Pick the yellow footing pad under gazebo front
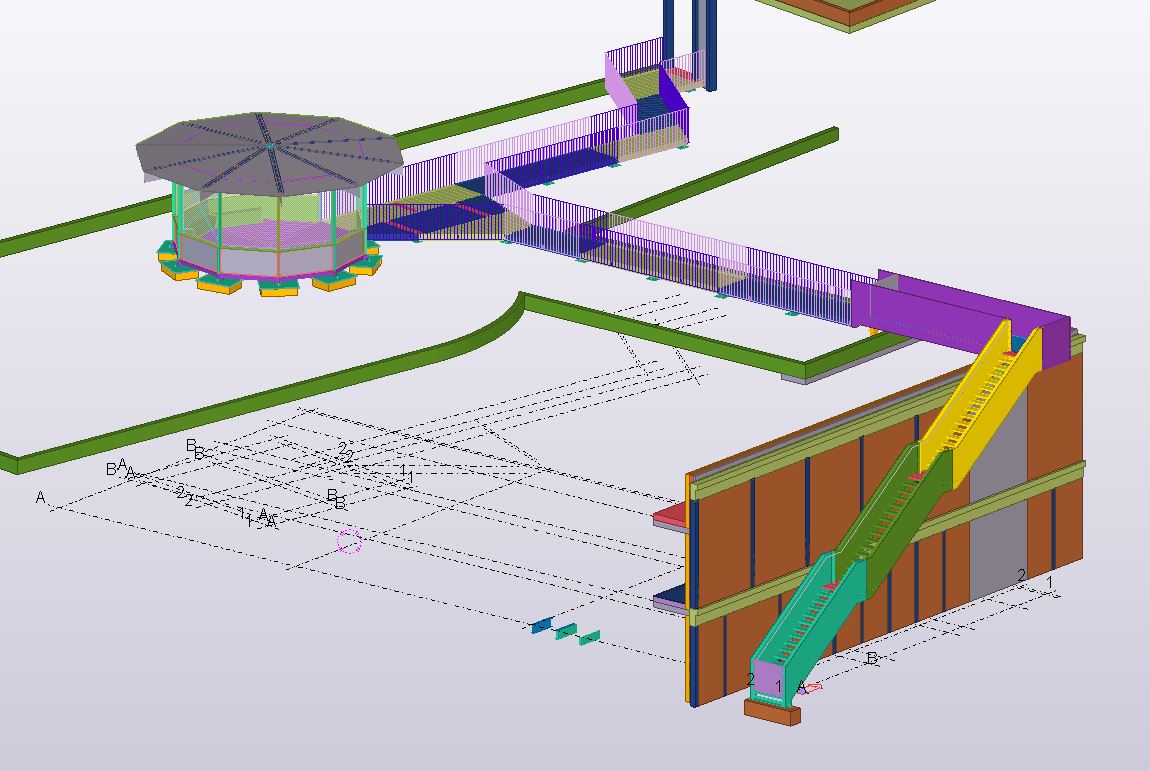 point(219,284)
